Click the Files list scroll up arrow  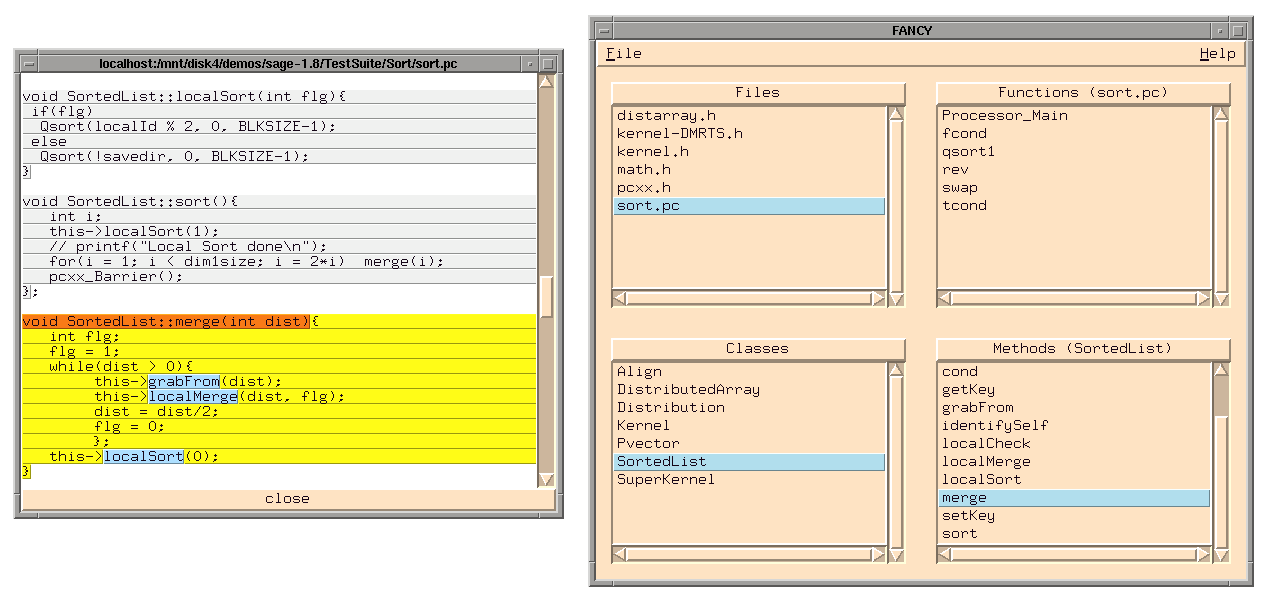tap(896, 113)
